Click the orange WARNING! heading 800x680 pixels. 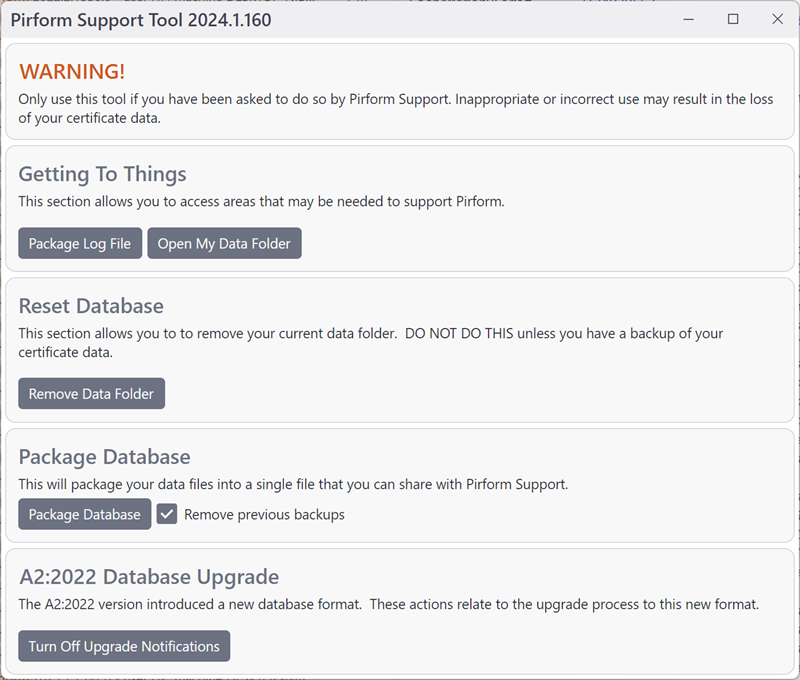tap(72, 71)
